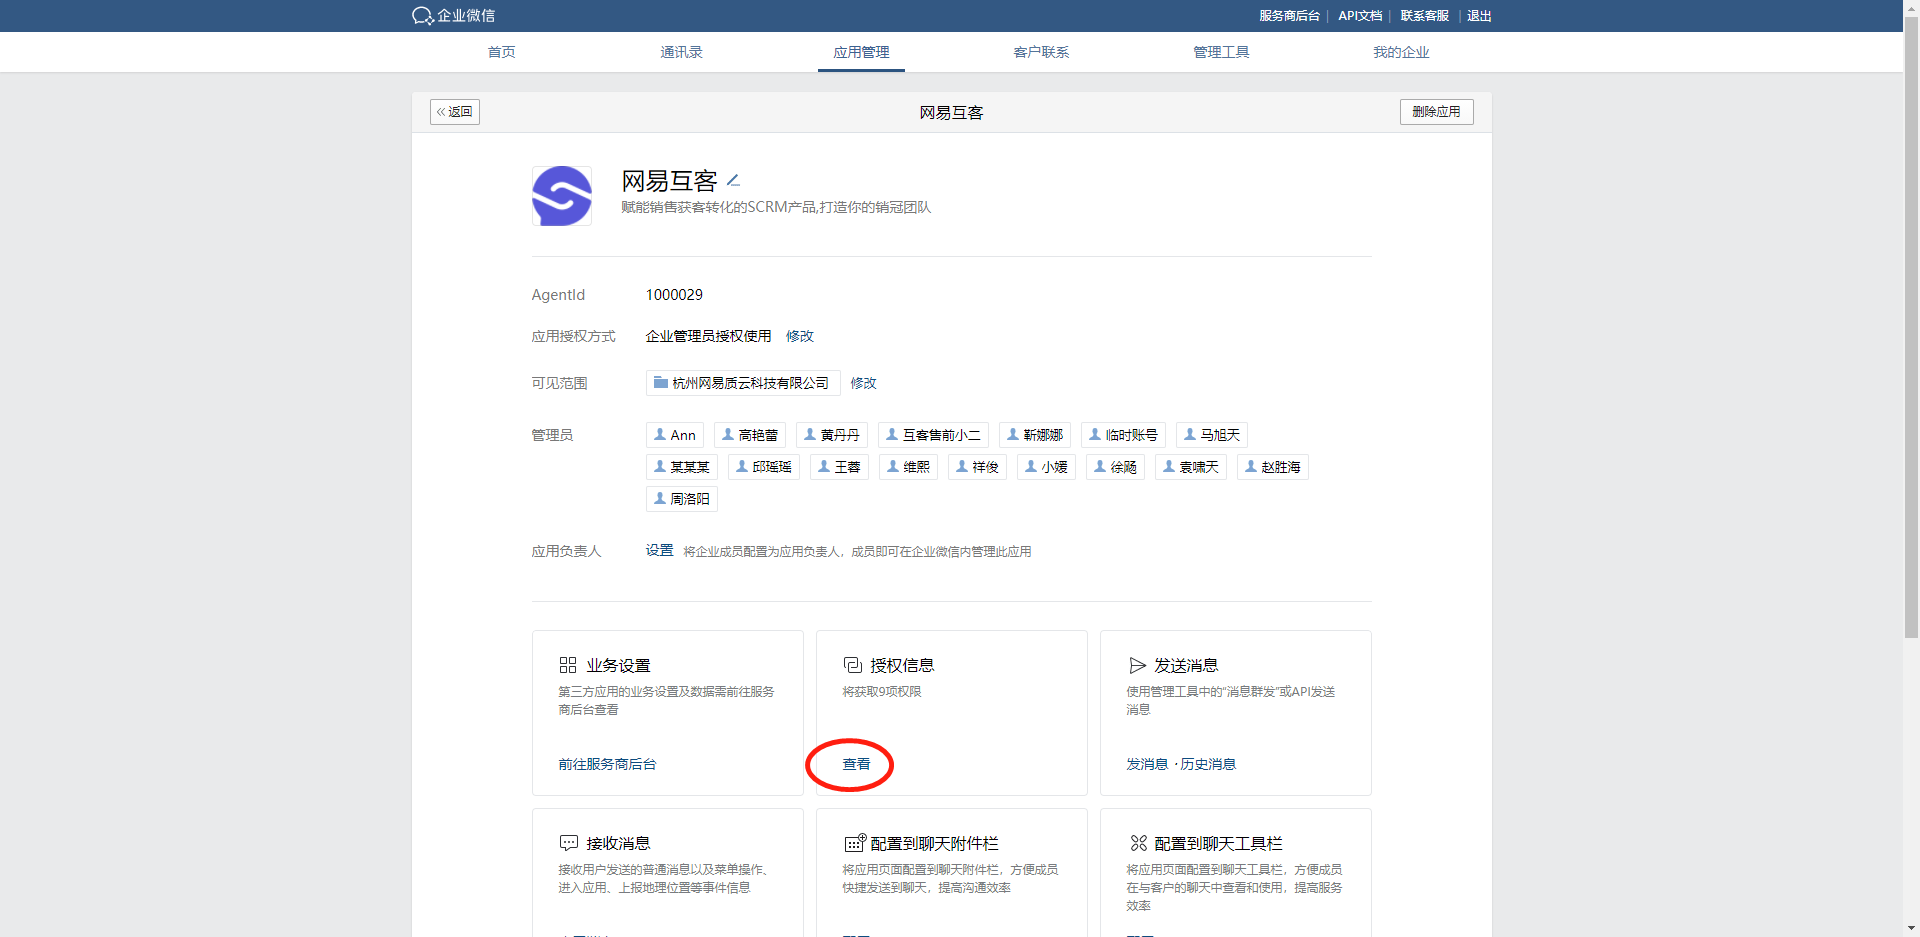The image size is (1920, 937).
Task: Open the 通讯录 tab
Action: tap(682, 52)
